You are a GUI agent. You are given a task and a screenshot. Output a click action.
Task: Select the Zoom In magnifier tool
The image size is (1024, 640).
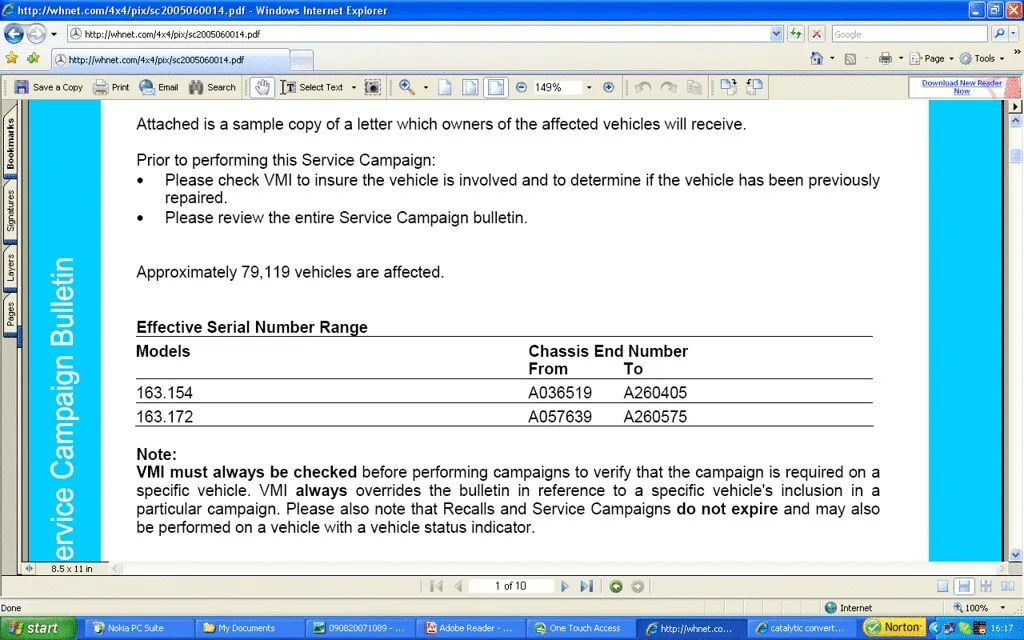[x=407, y=87]
